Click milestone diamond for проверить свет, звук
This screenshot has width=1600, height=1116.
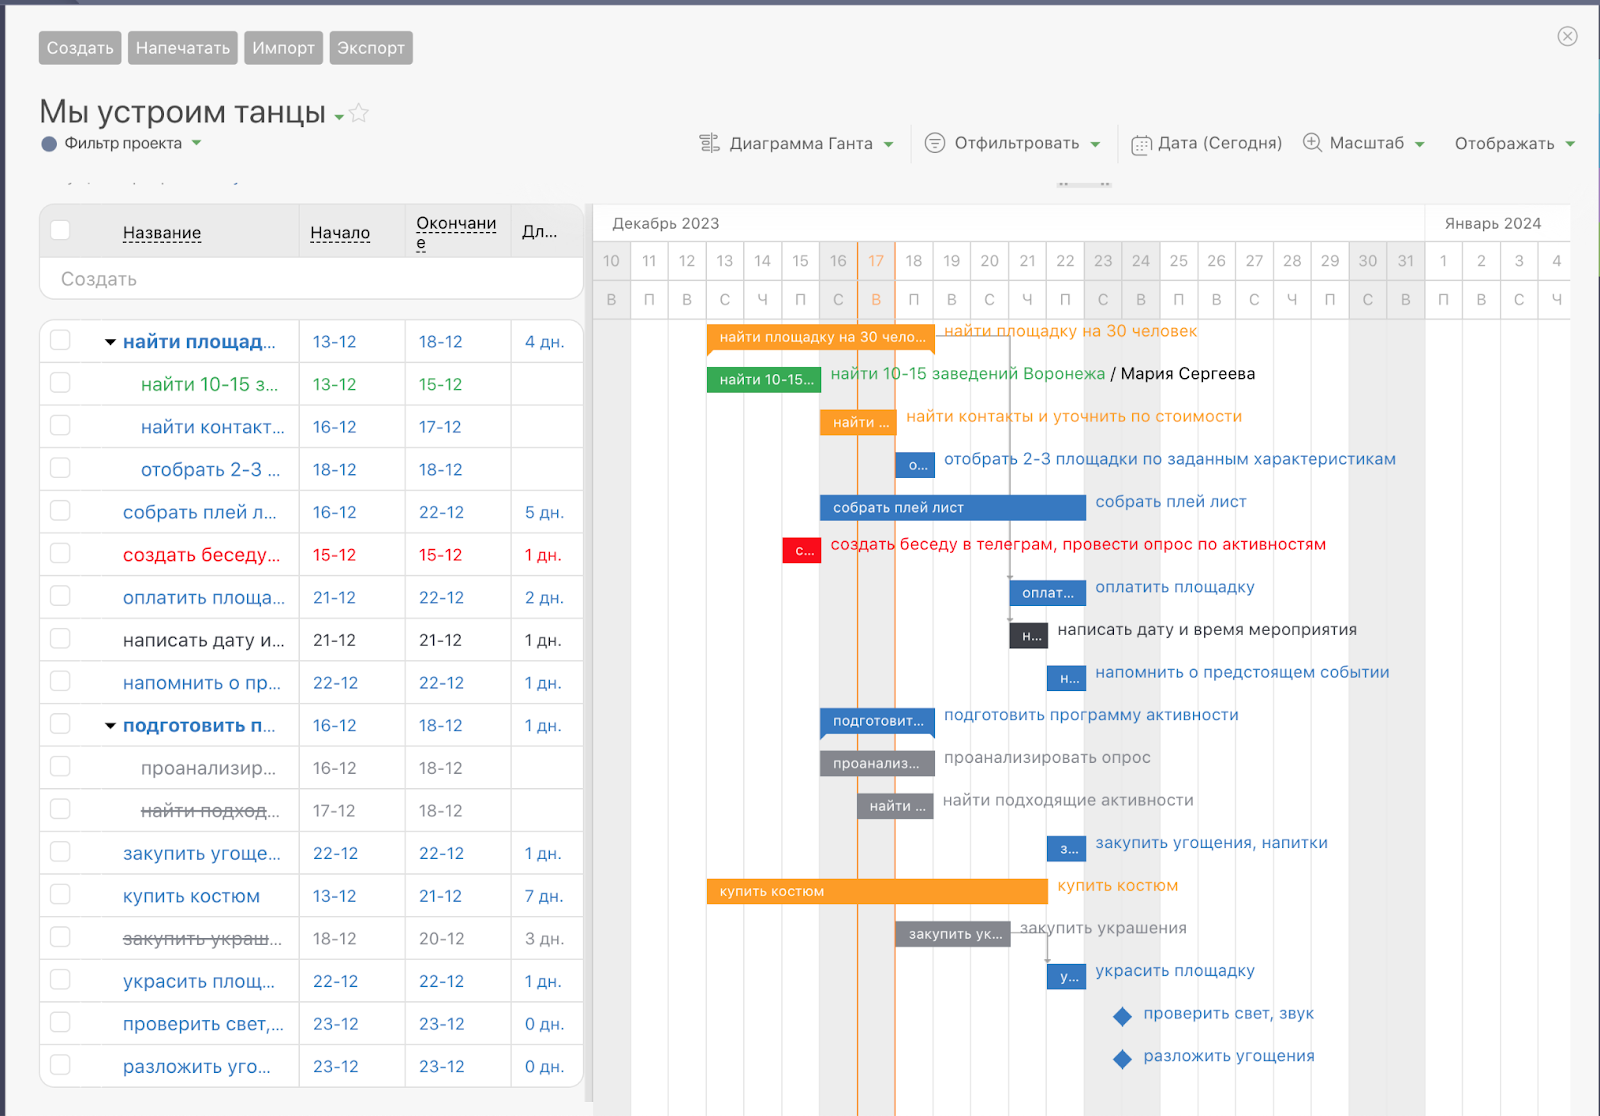[1122, 1016]
